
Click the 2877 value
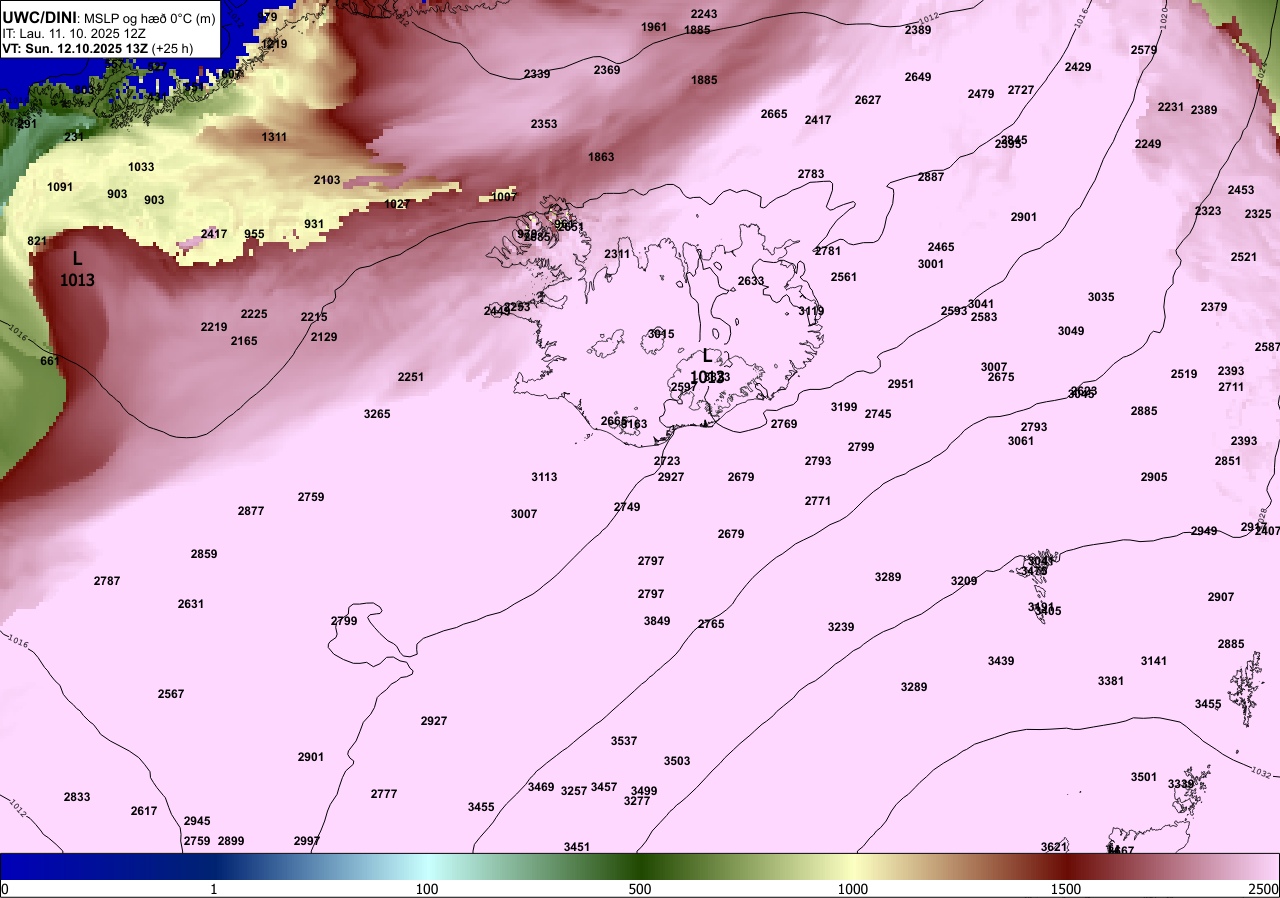coord(251,511)
